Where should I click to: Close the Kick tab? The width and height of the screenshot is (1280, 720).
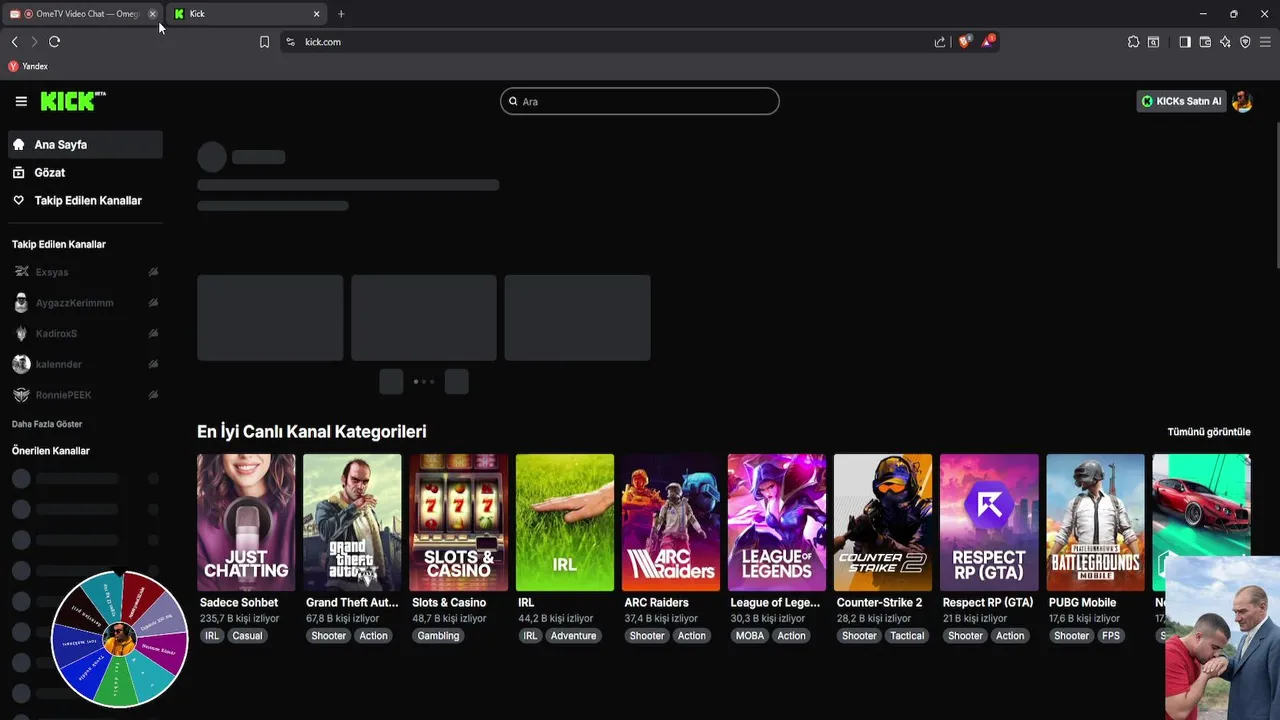click(317, 14)
